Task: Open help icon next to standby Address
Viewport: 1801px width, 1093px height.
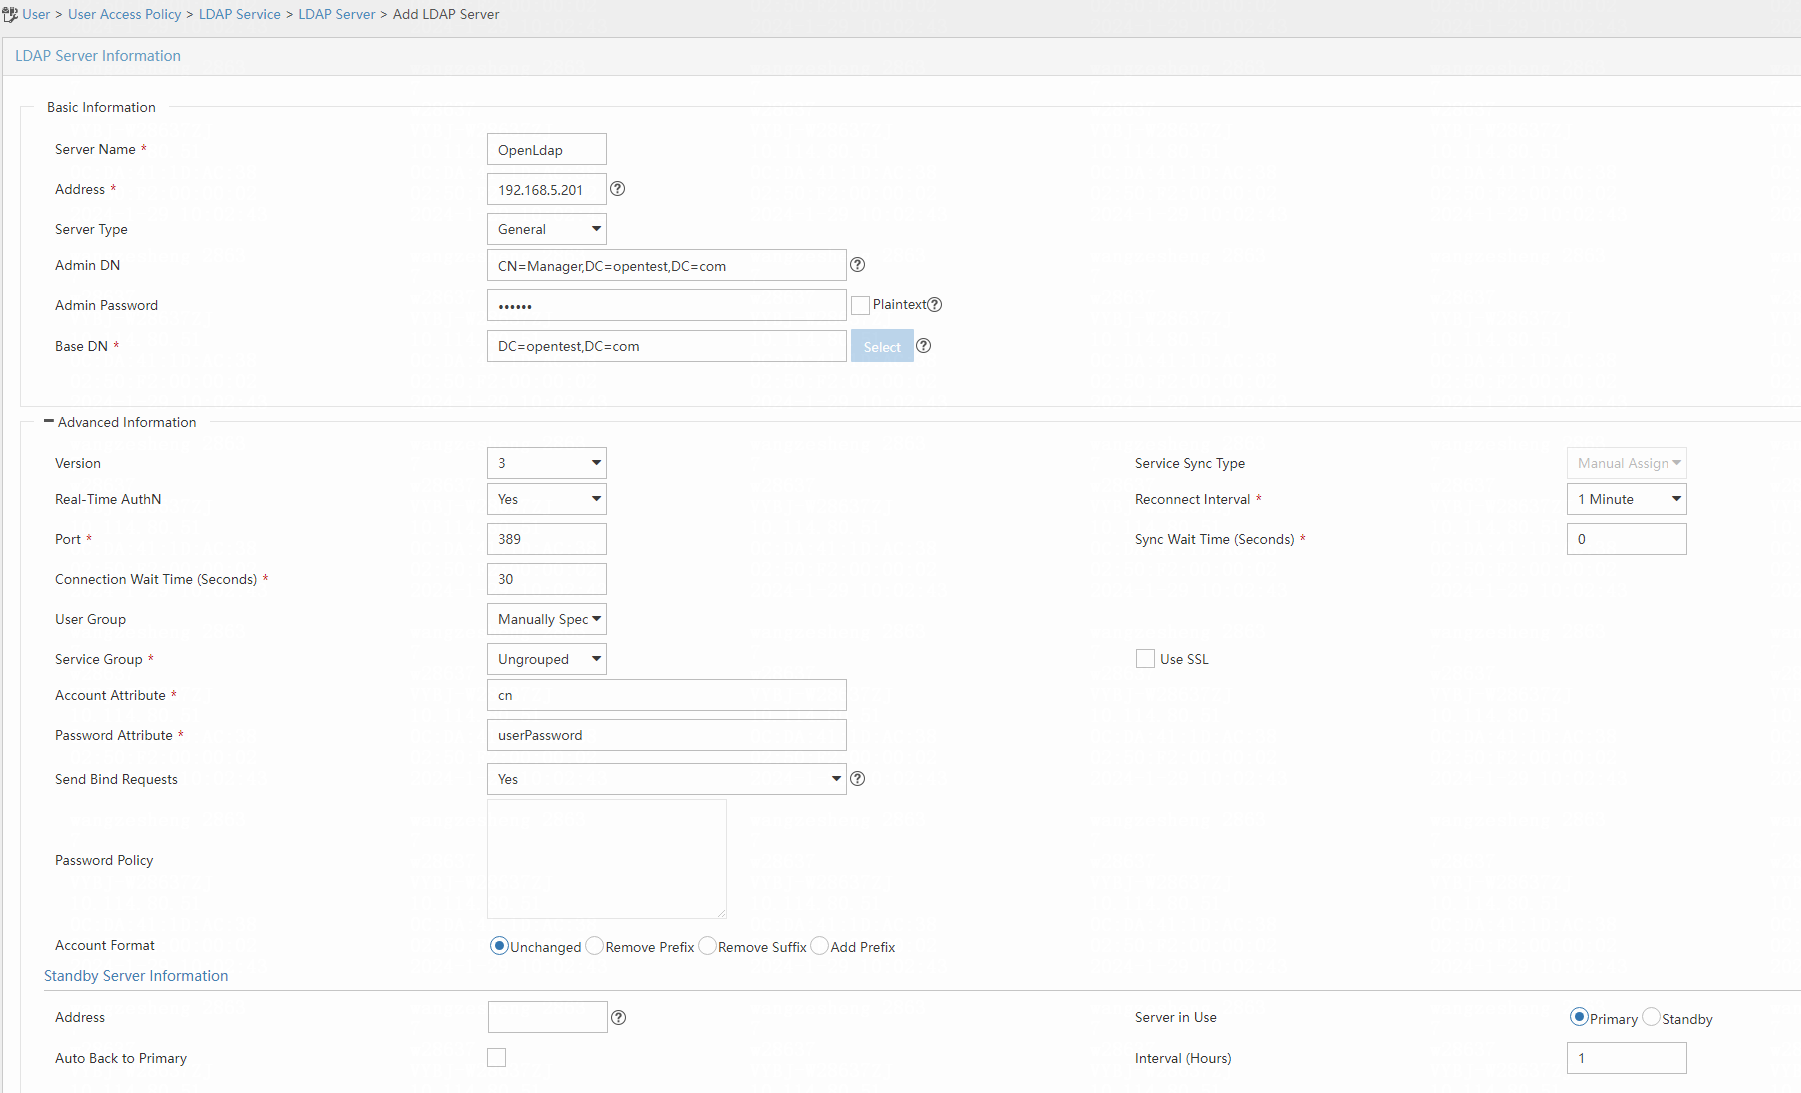Action: (x=619, y=1018)
